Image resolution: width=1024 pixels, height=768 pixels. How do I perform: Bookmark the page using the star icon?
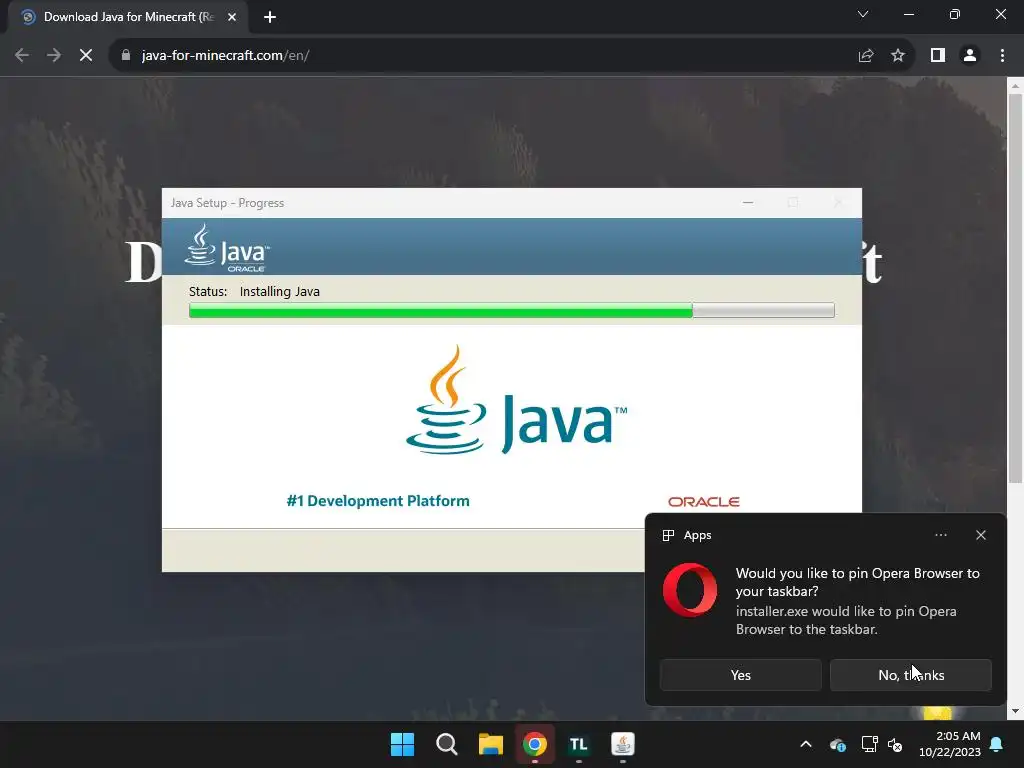point(898,56)
